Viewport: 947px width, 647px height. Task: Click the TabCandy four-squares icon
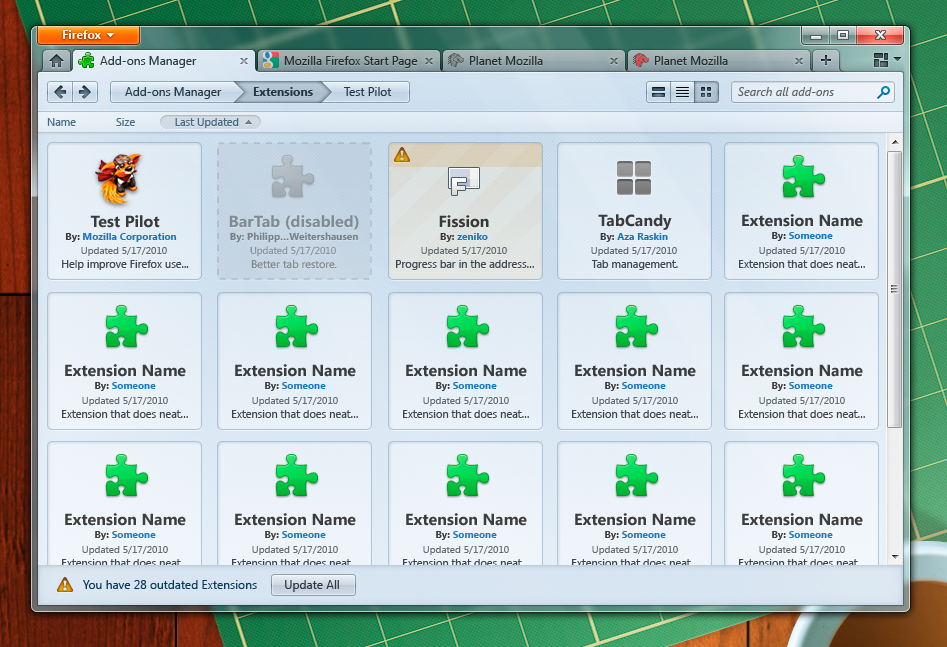tap(634, 178)
